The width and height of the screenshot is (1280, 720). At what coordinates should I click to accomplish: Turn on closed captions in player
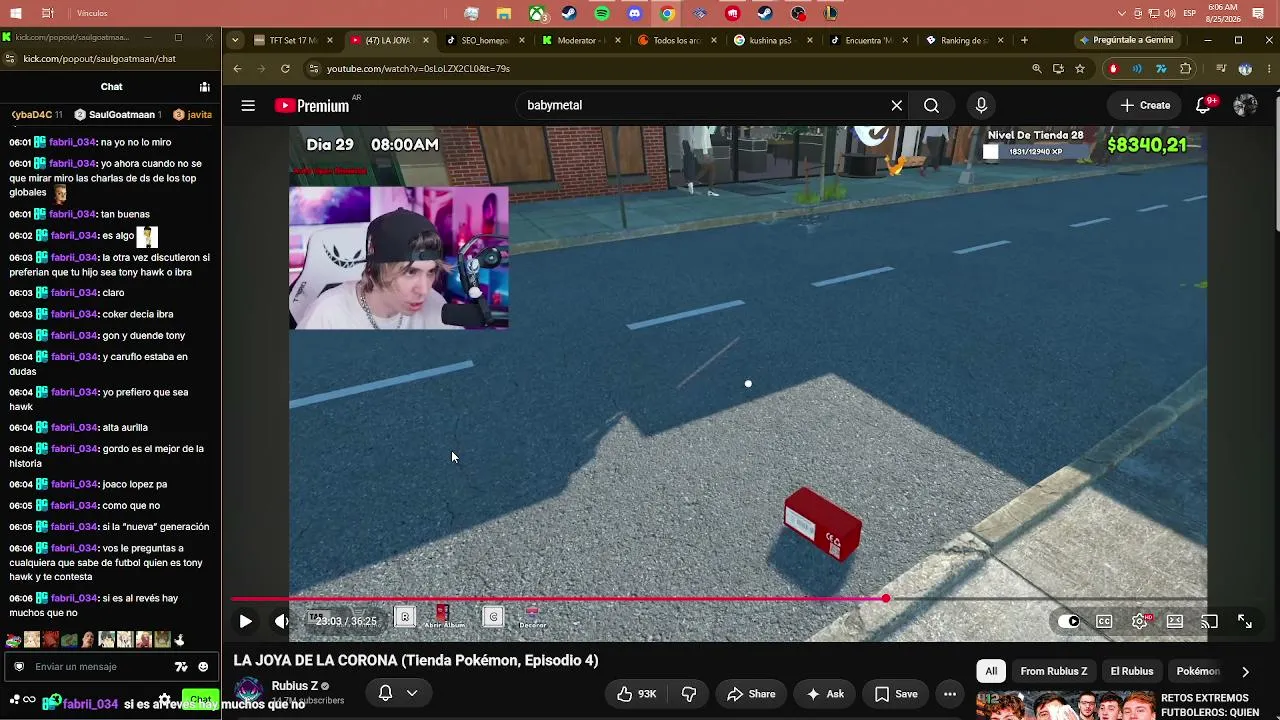tap(1104, 621)
